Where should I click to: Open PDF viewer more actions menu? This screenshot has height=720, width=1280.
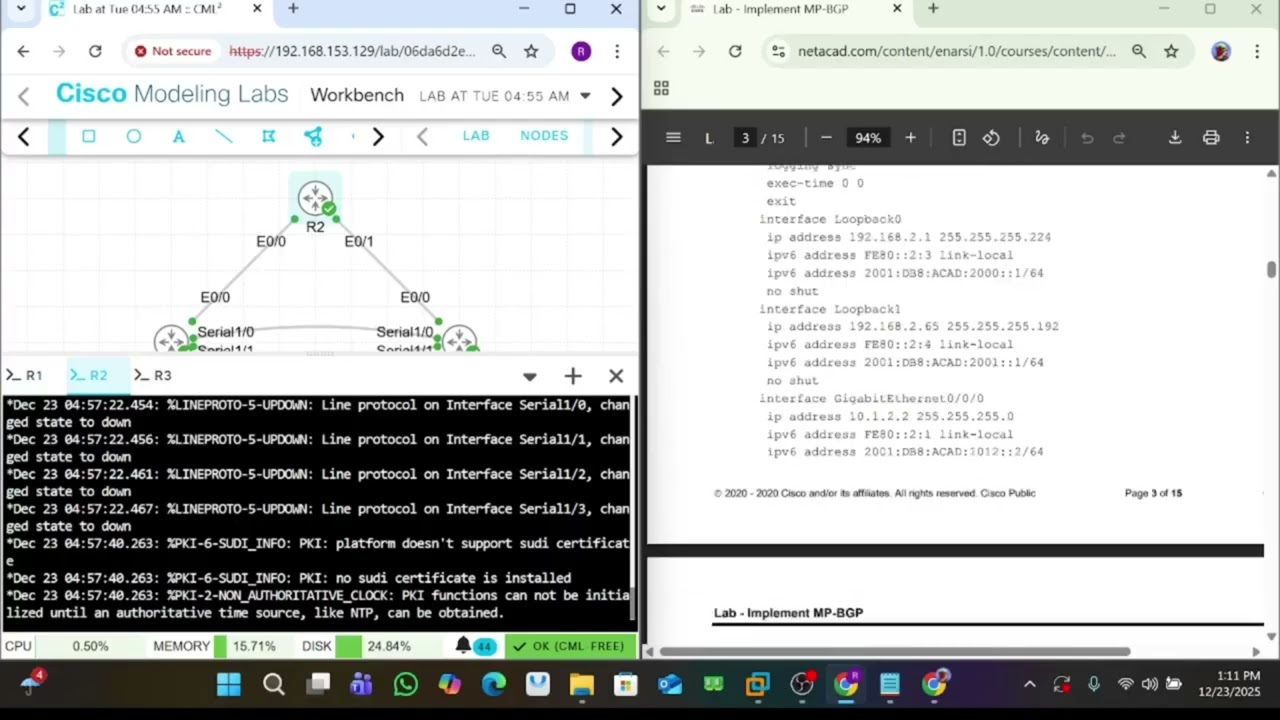(1247, 138)
